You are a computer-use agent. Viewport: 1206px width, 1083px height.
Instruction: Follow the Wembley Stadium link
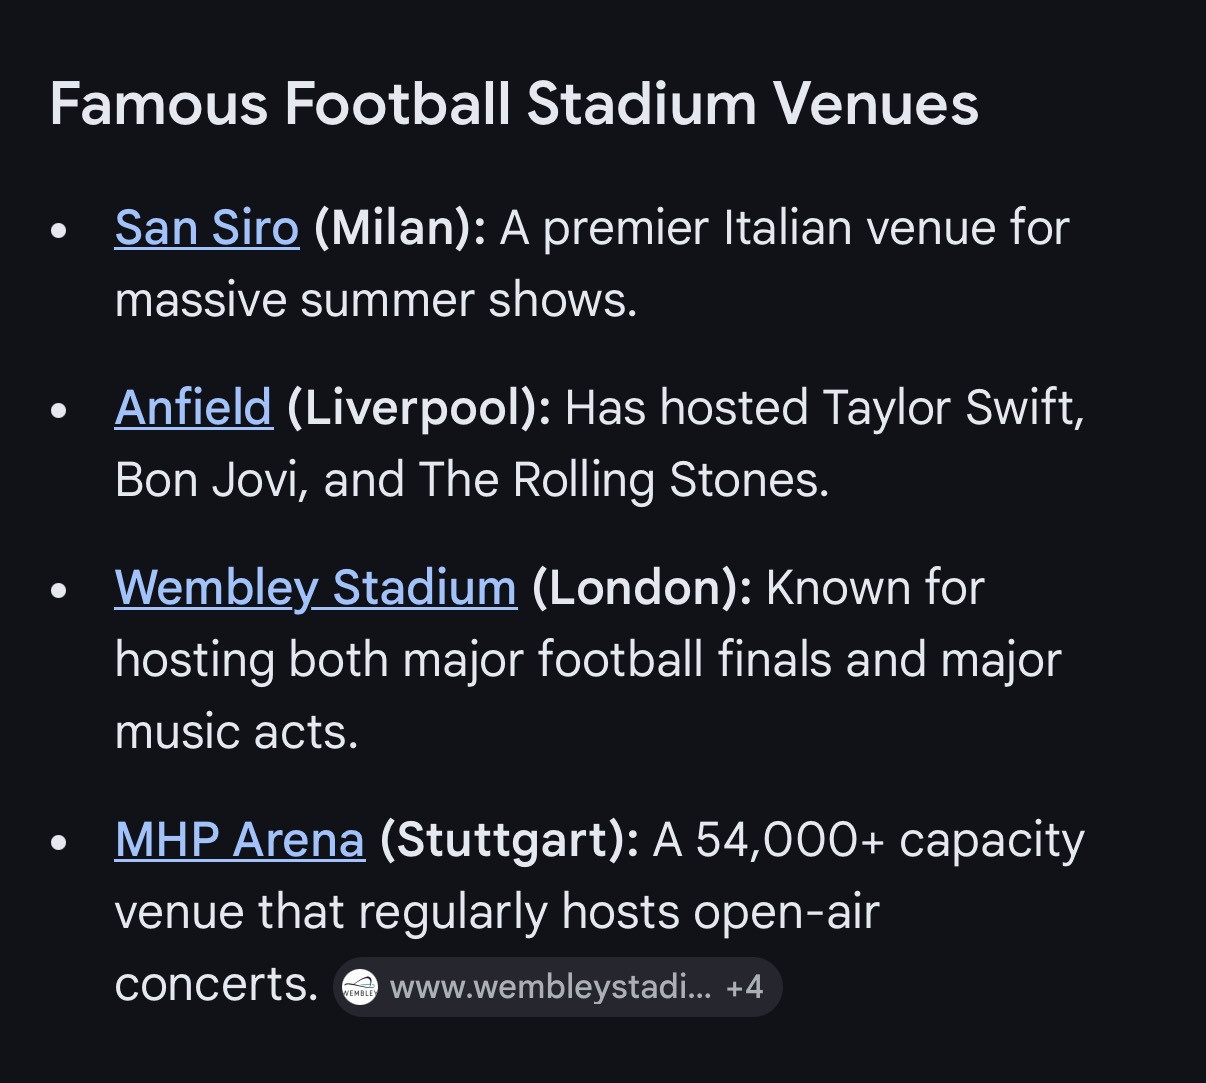pos(315,588)
